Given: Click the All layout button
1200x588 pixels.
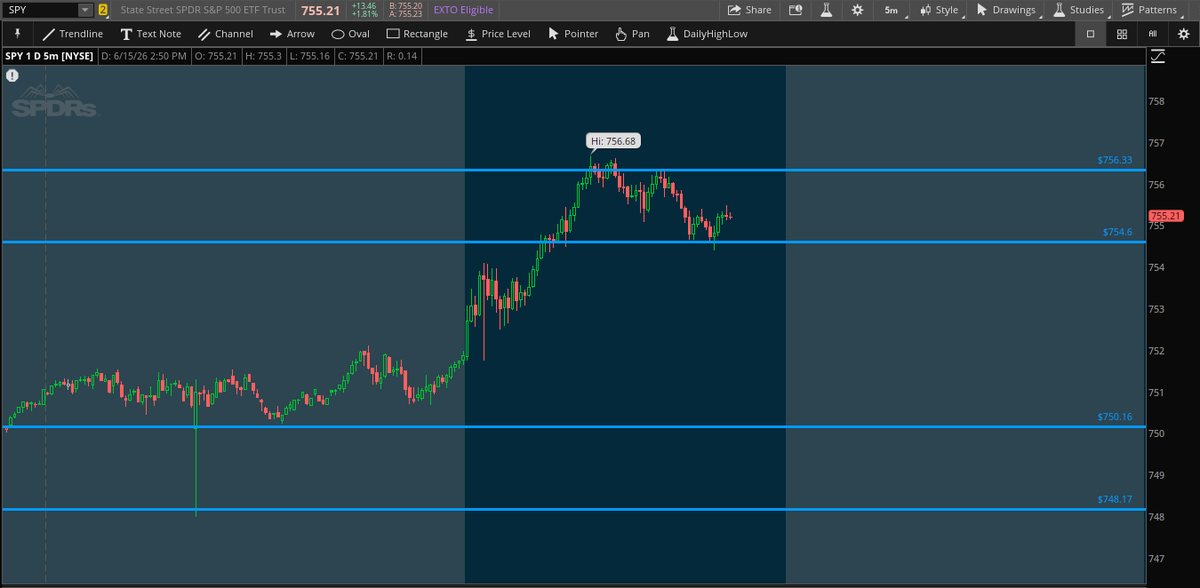Looking at the screenshot, I should tap(1153, 34).
